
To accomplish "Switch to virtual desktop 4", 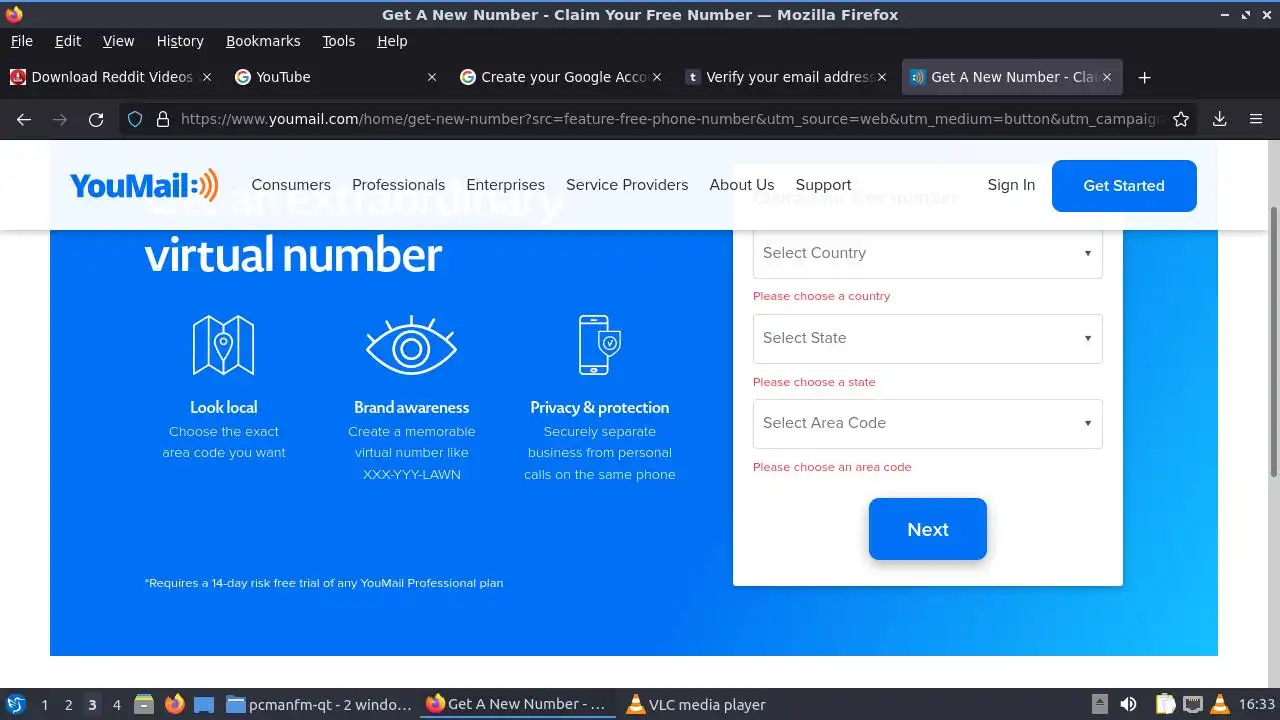I will [x=116, y=704].
